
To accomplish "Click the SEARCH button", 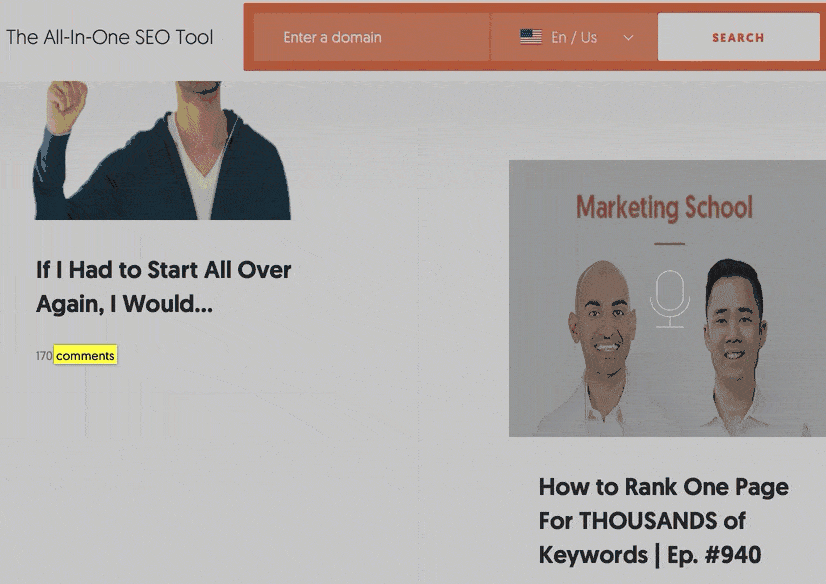I will point(739,37).
